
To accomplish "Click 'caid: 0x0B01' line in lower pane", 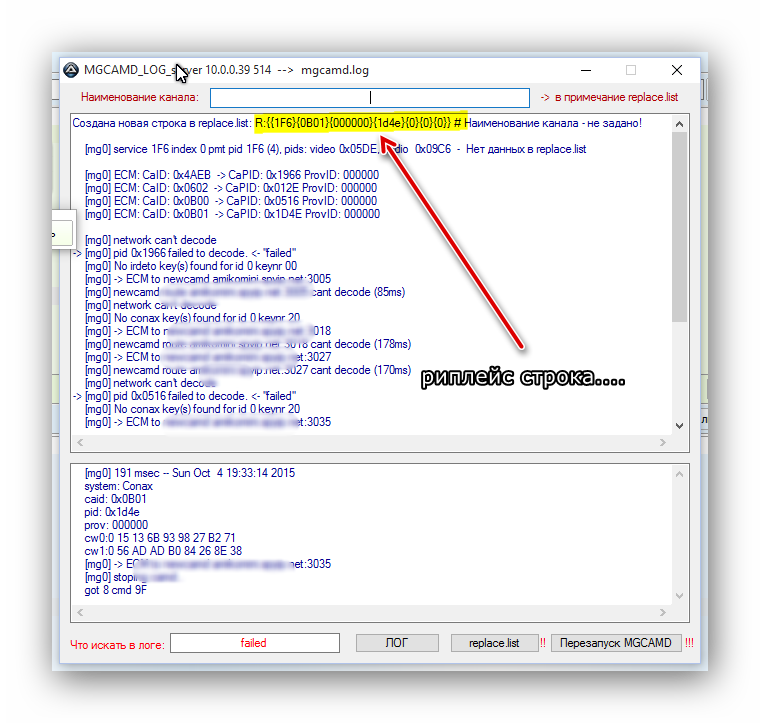I will [x=115, y=499].
